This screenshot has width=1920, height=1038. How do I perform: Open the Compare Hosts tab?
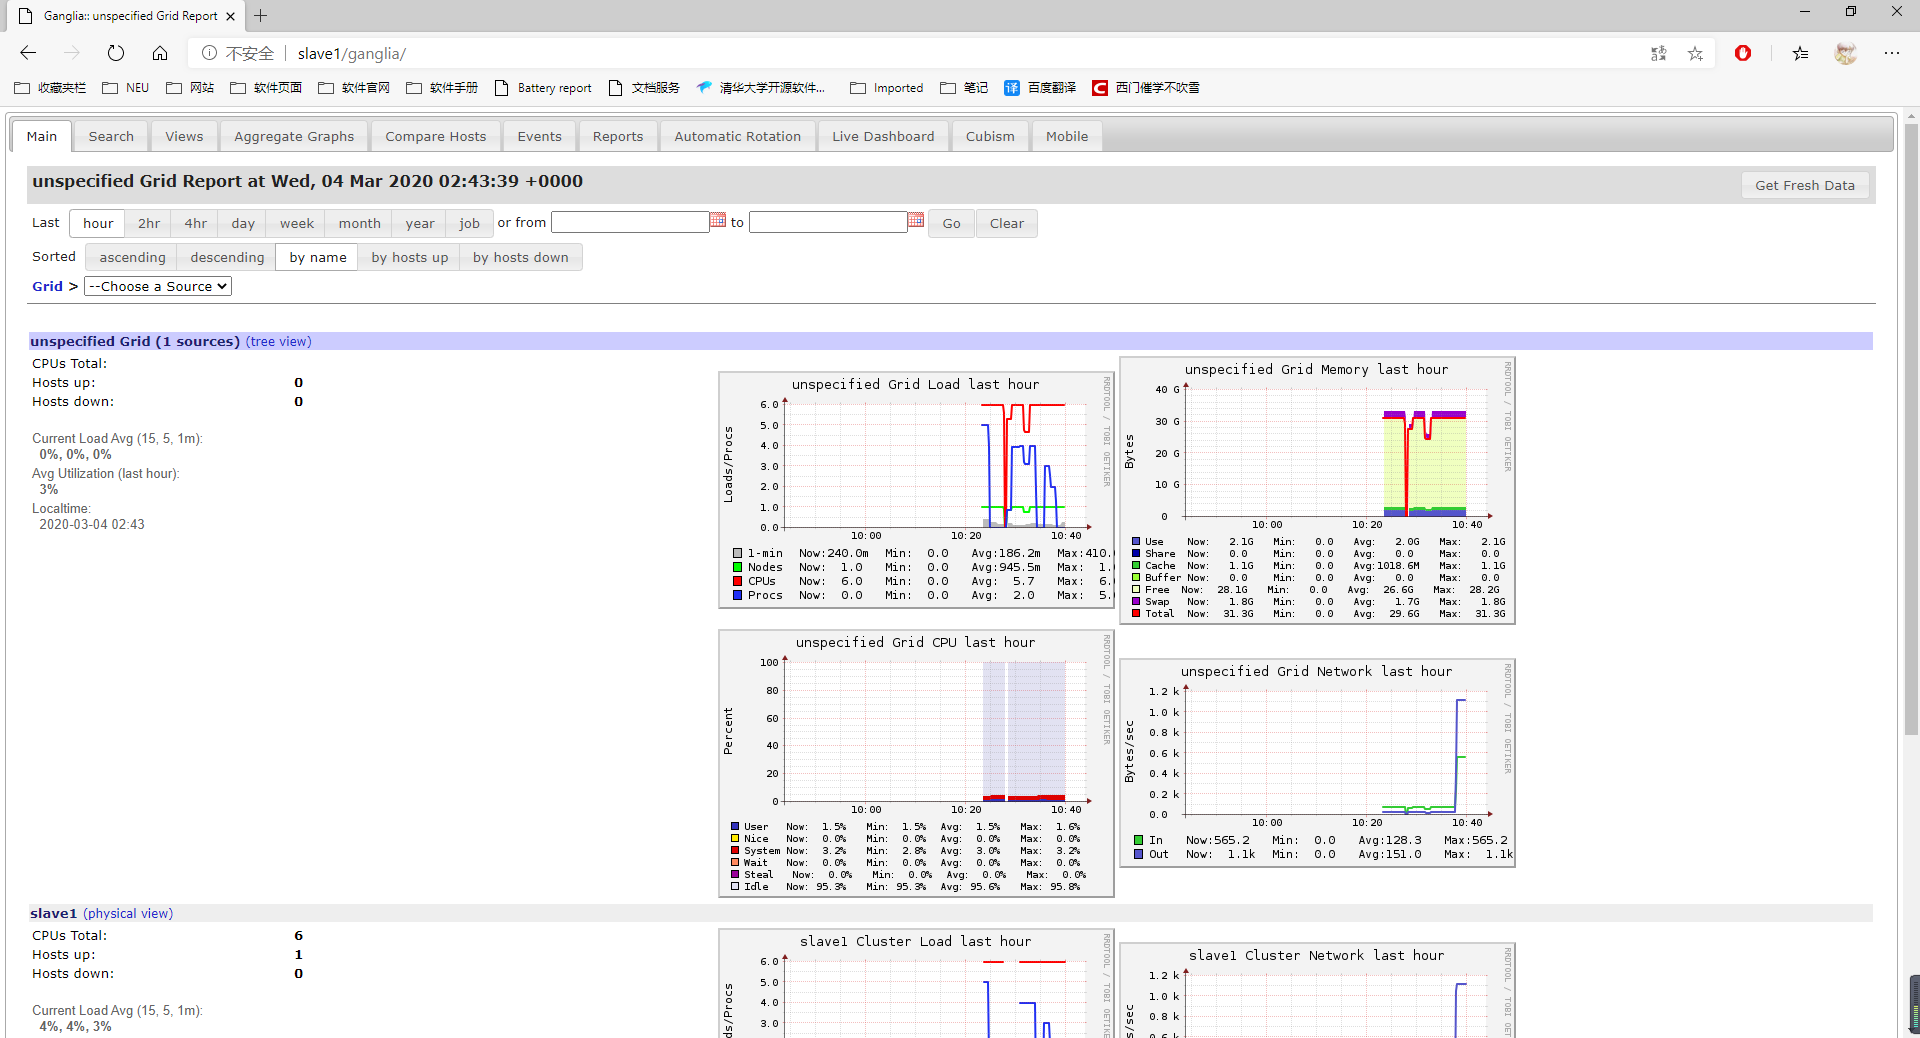pos(436,136)
